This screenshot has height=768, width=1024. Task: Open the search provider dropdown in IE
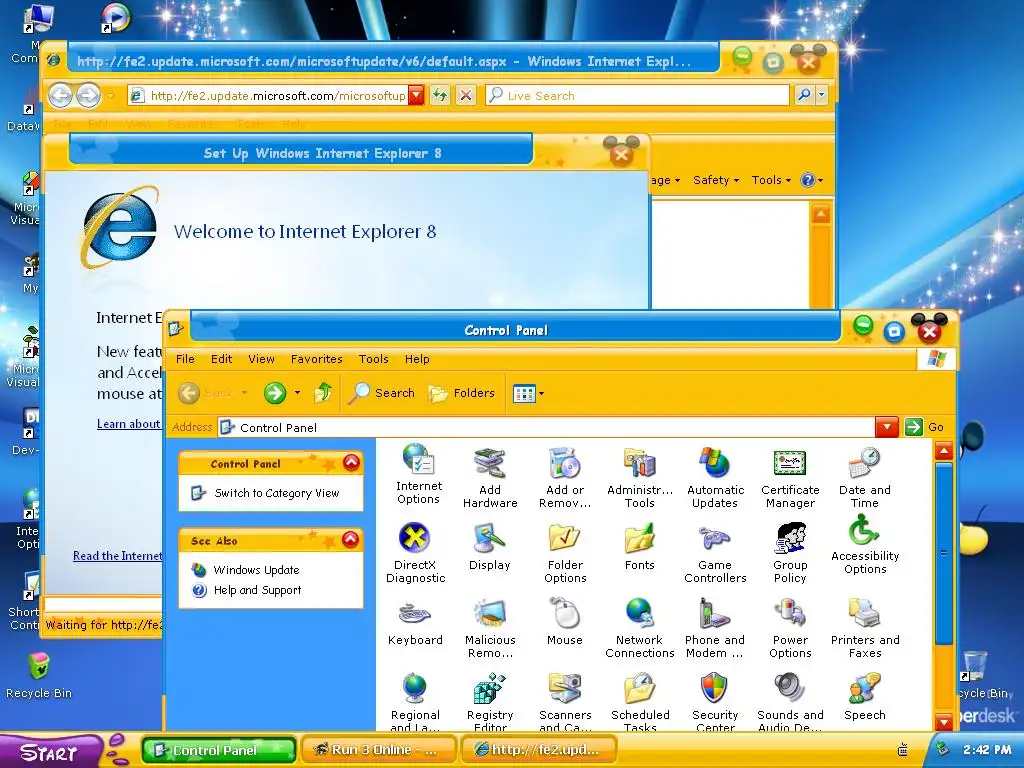[x=822, y=95]
